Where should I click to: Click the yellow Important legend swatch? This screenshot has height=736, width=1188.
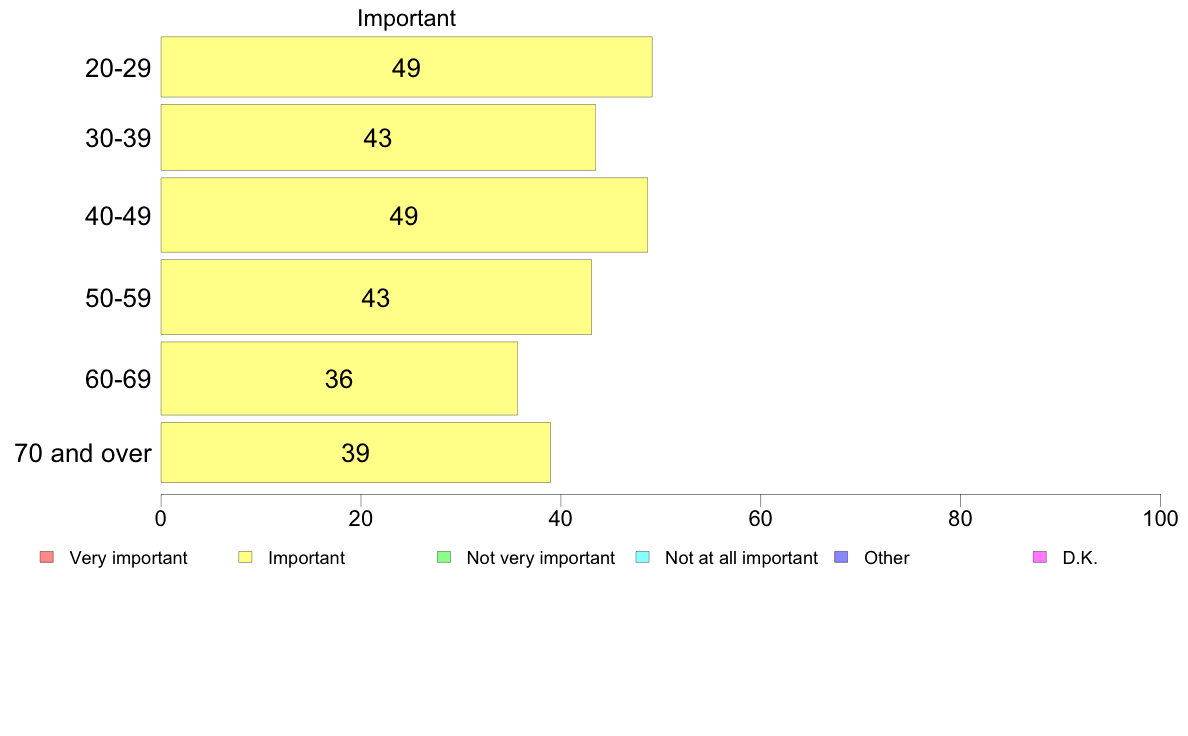tap(245, 557)
